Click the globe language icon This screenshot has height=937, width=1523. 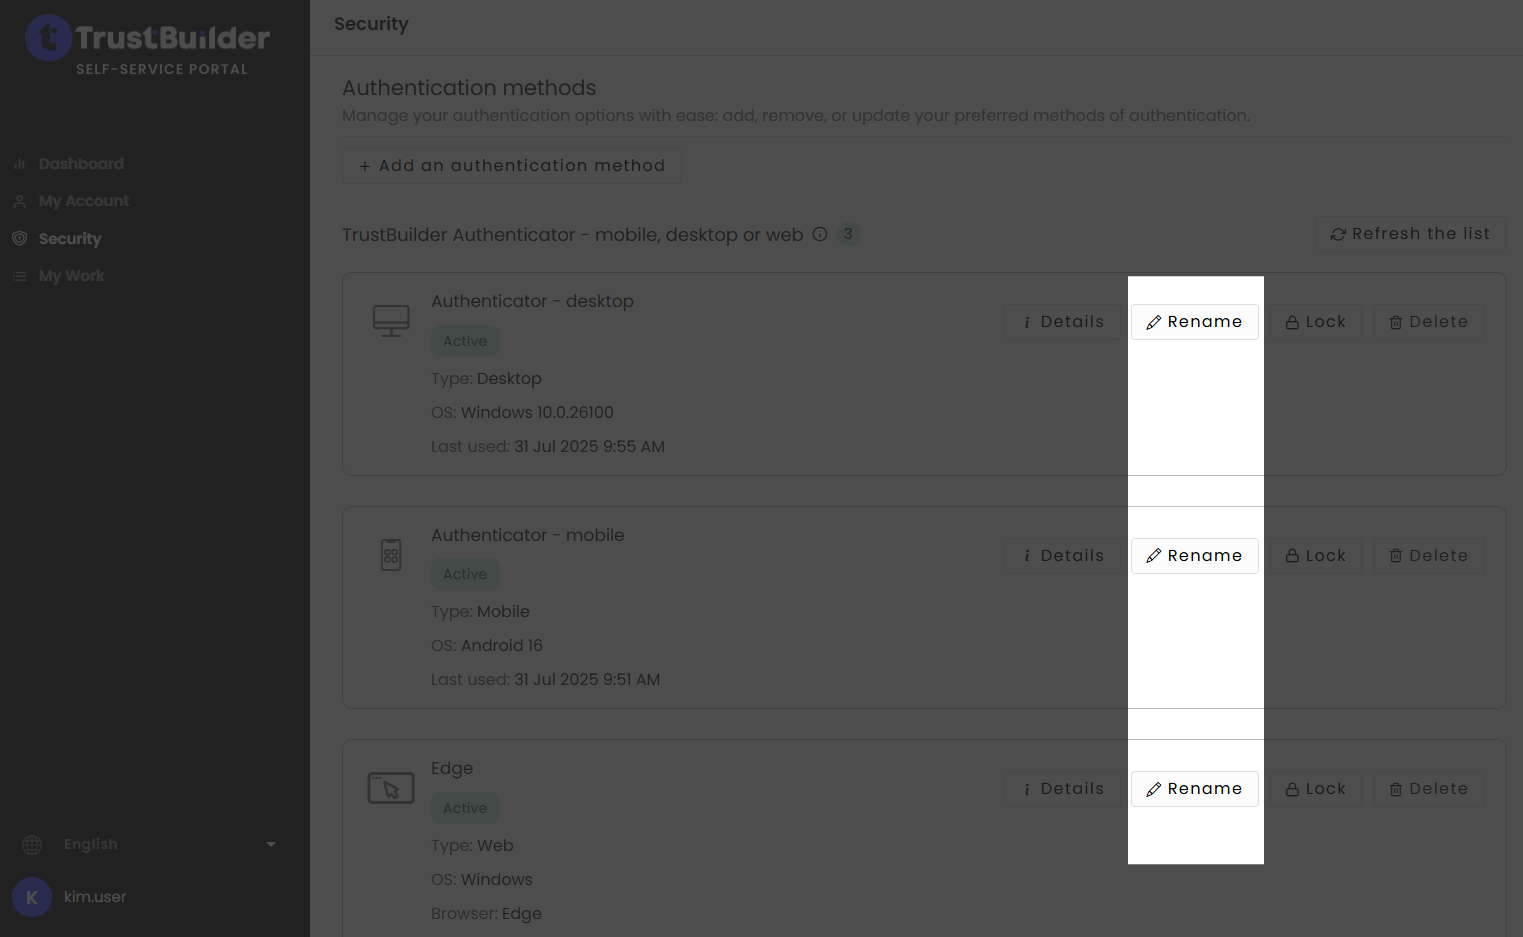coord(32,845)
